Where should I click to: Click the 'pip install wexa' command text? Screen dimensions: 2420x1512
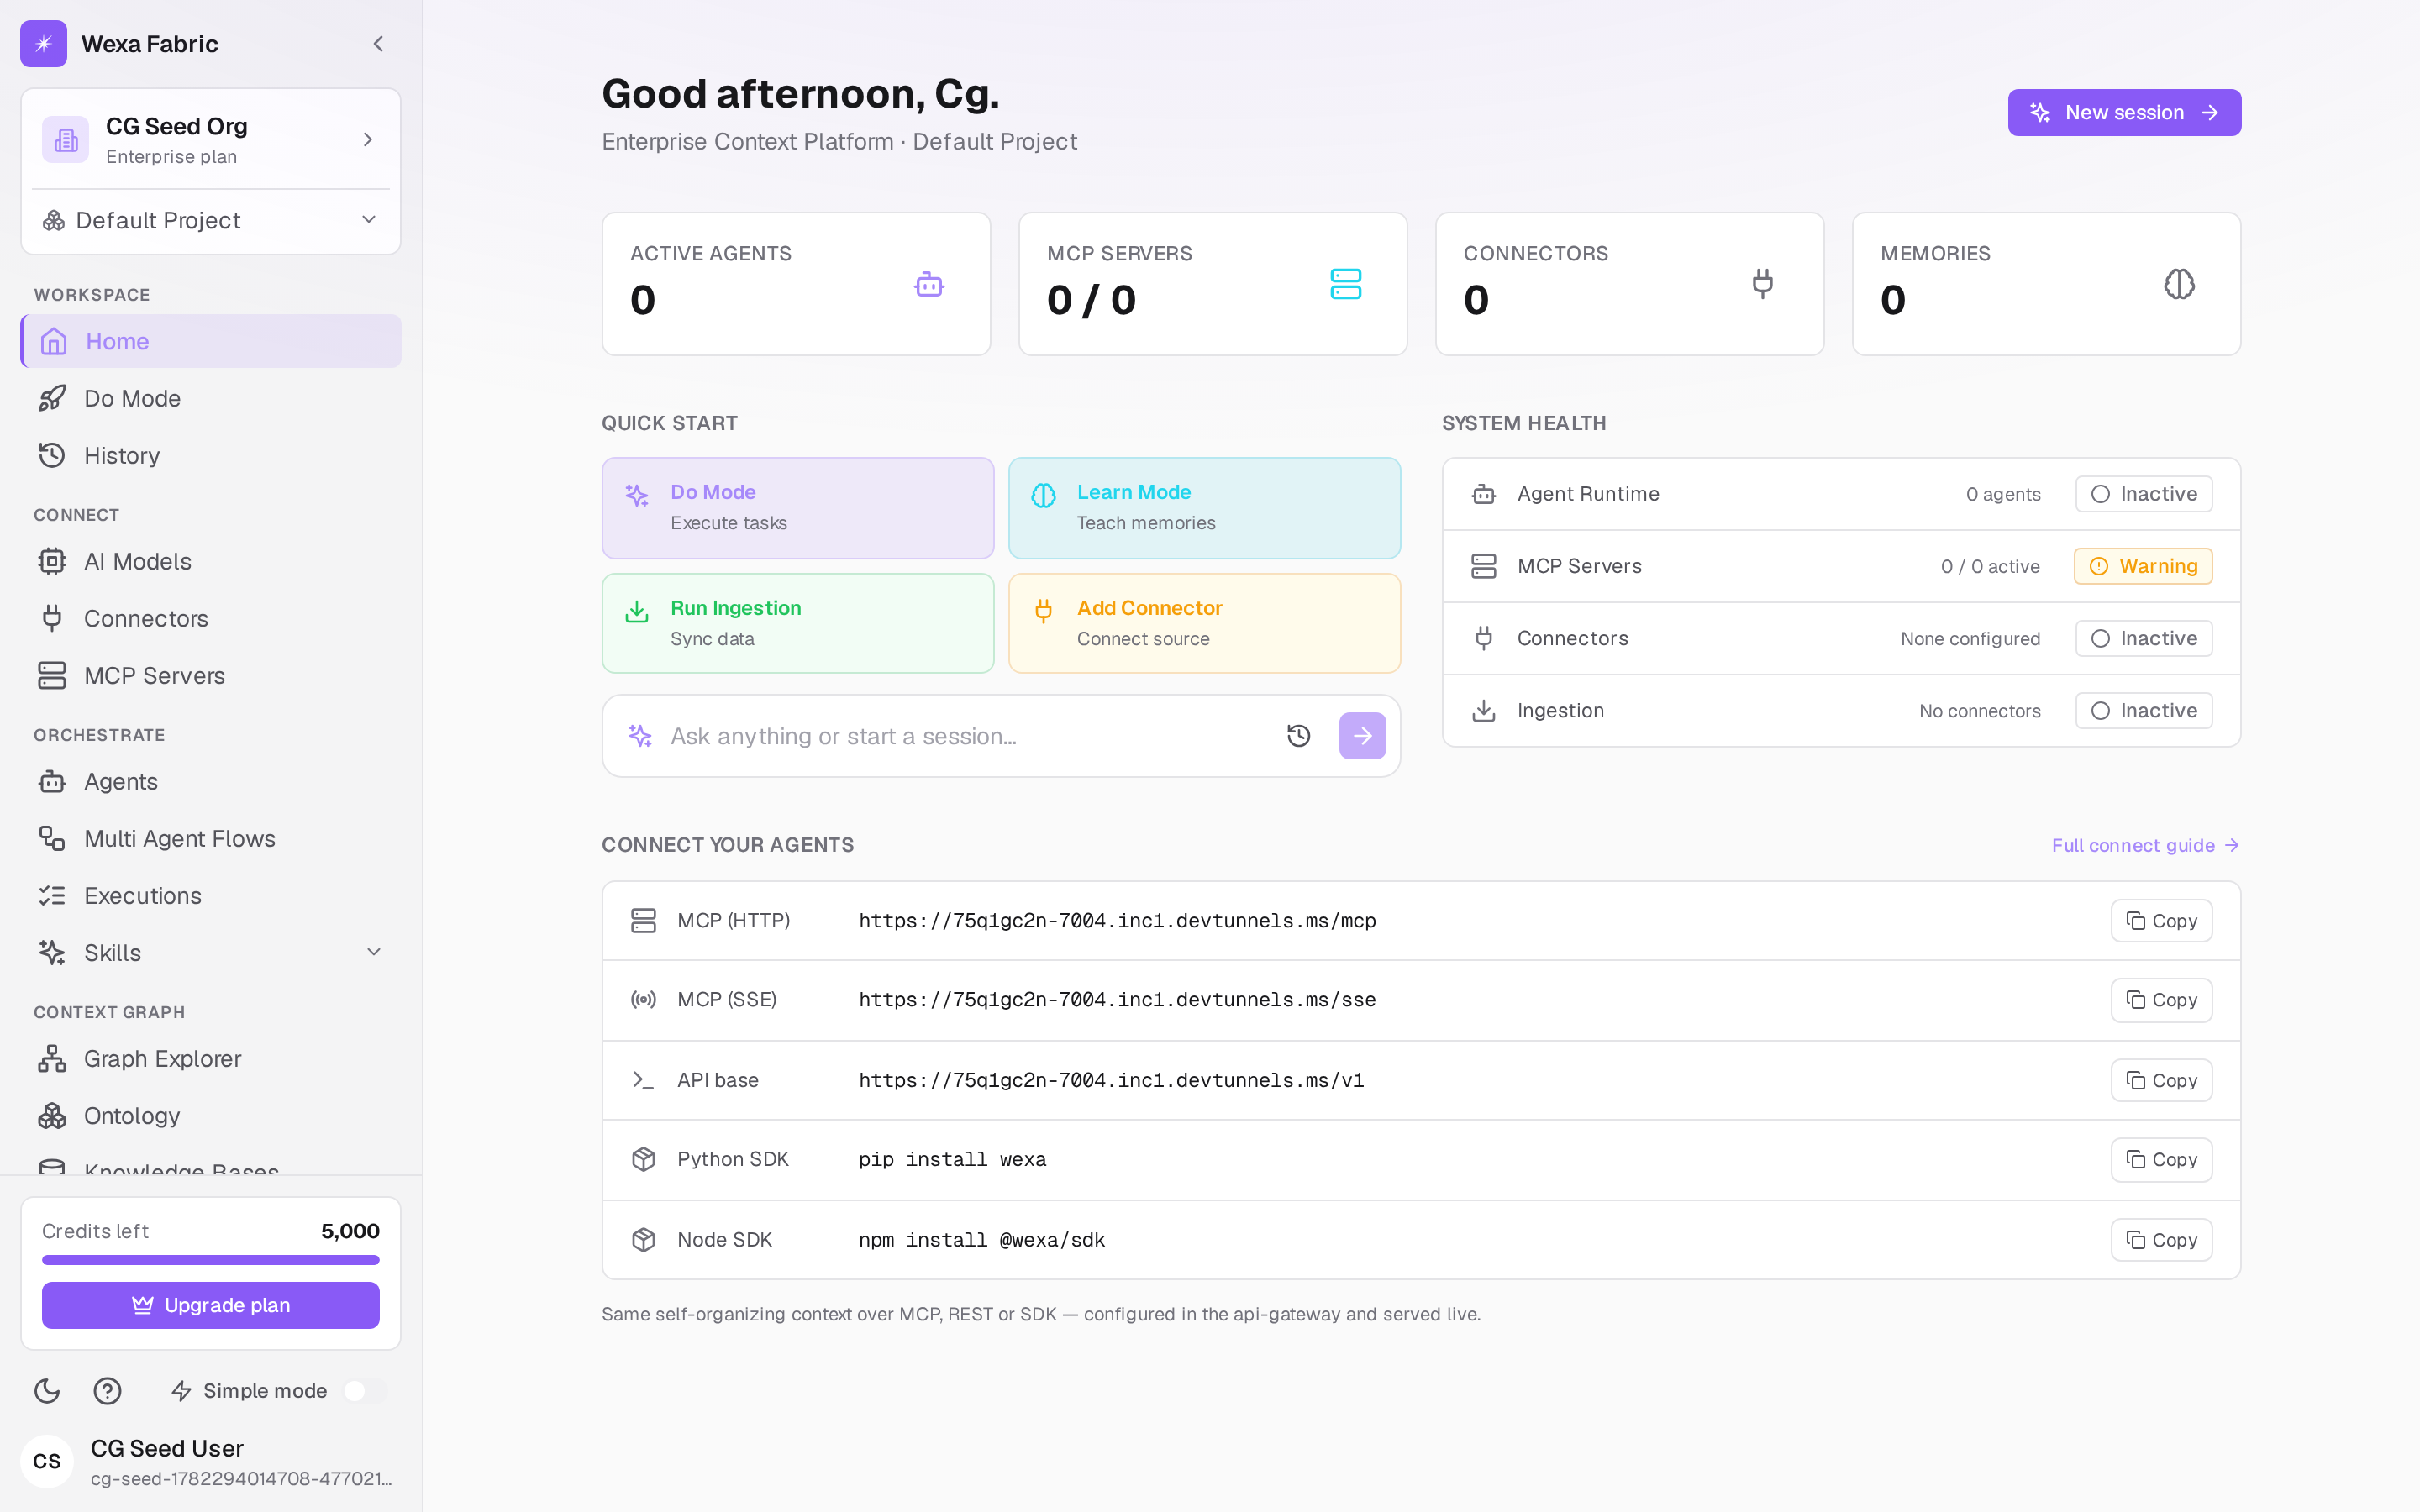click(952, 1159)
